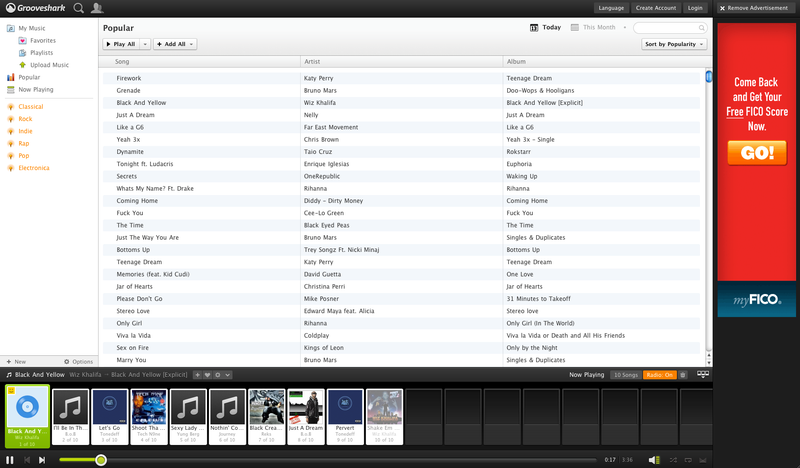Switch popular view to This Month

593,28
